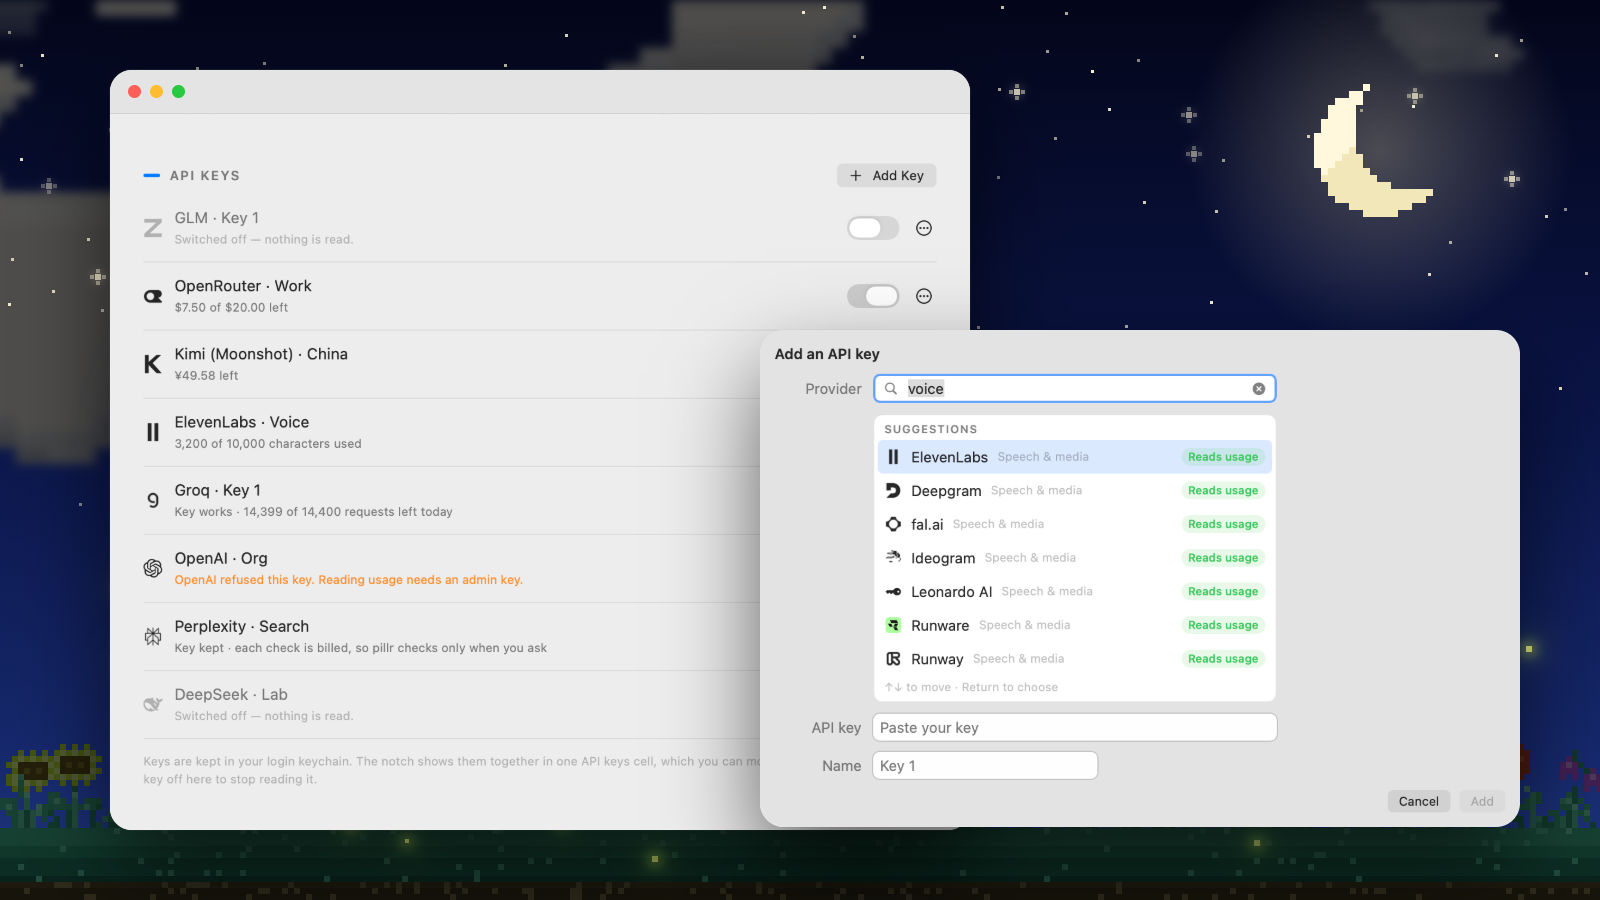Choose Ideogram in suggestions list
The image size is (1600, 900).
pos(1075,558)
